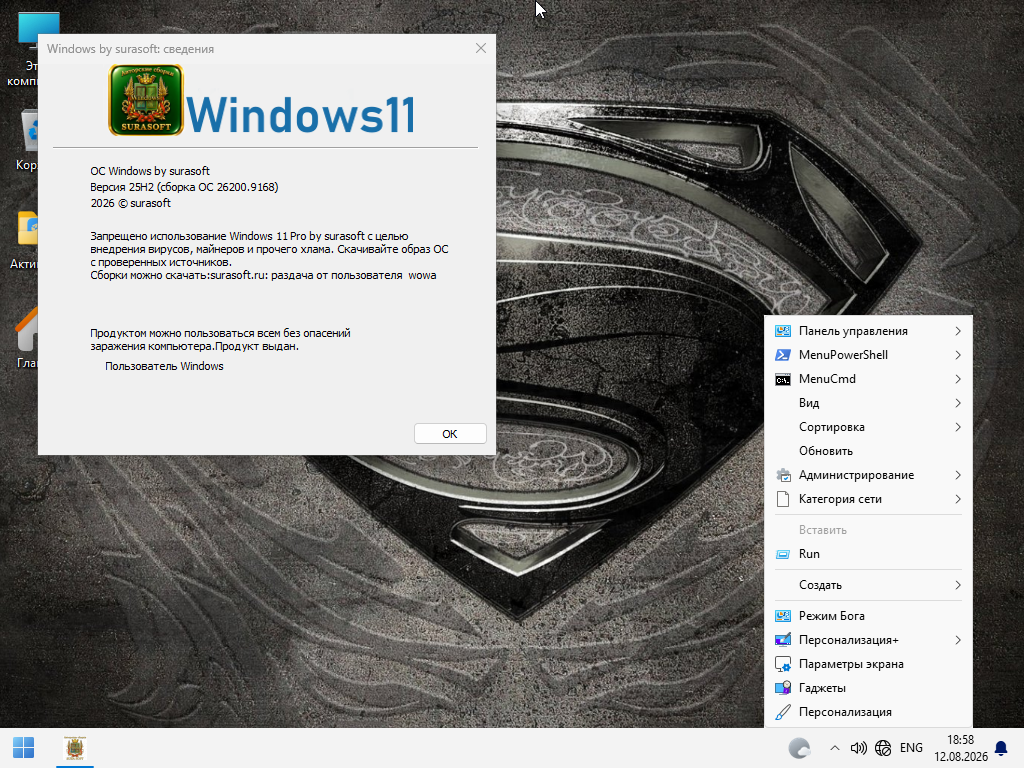The width and height of the screenshot is (1024, 768).
Task: Choose Гаджеты label in context menu
Action: click(822, 688)
